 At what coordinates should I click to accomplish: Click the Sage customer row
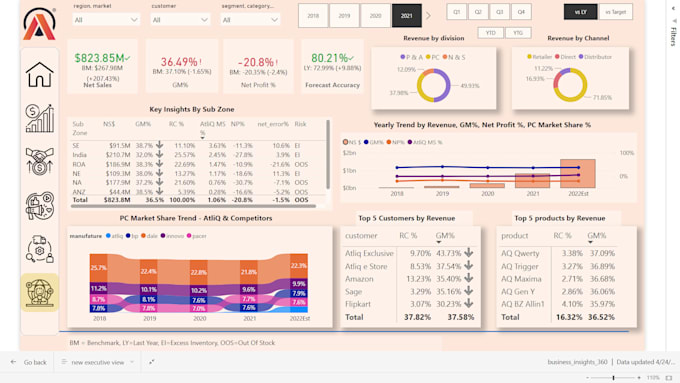pyautogui.click(x=409, y=291)
